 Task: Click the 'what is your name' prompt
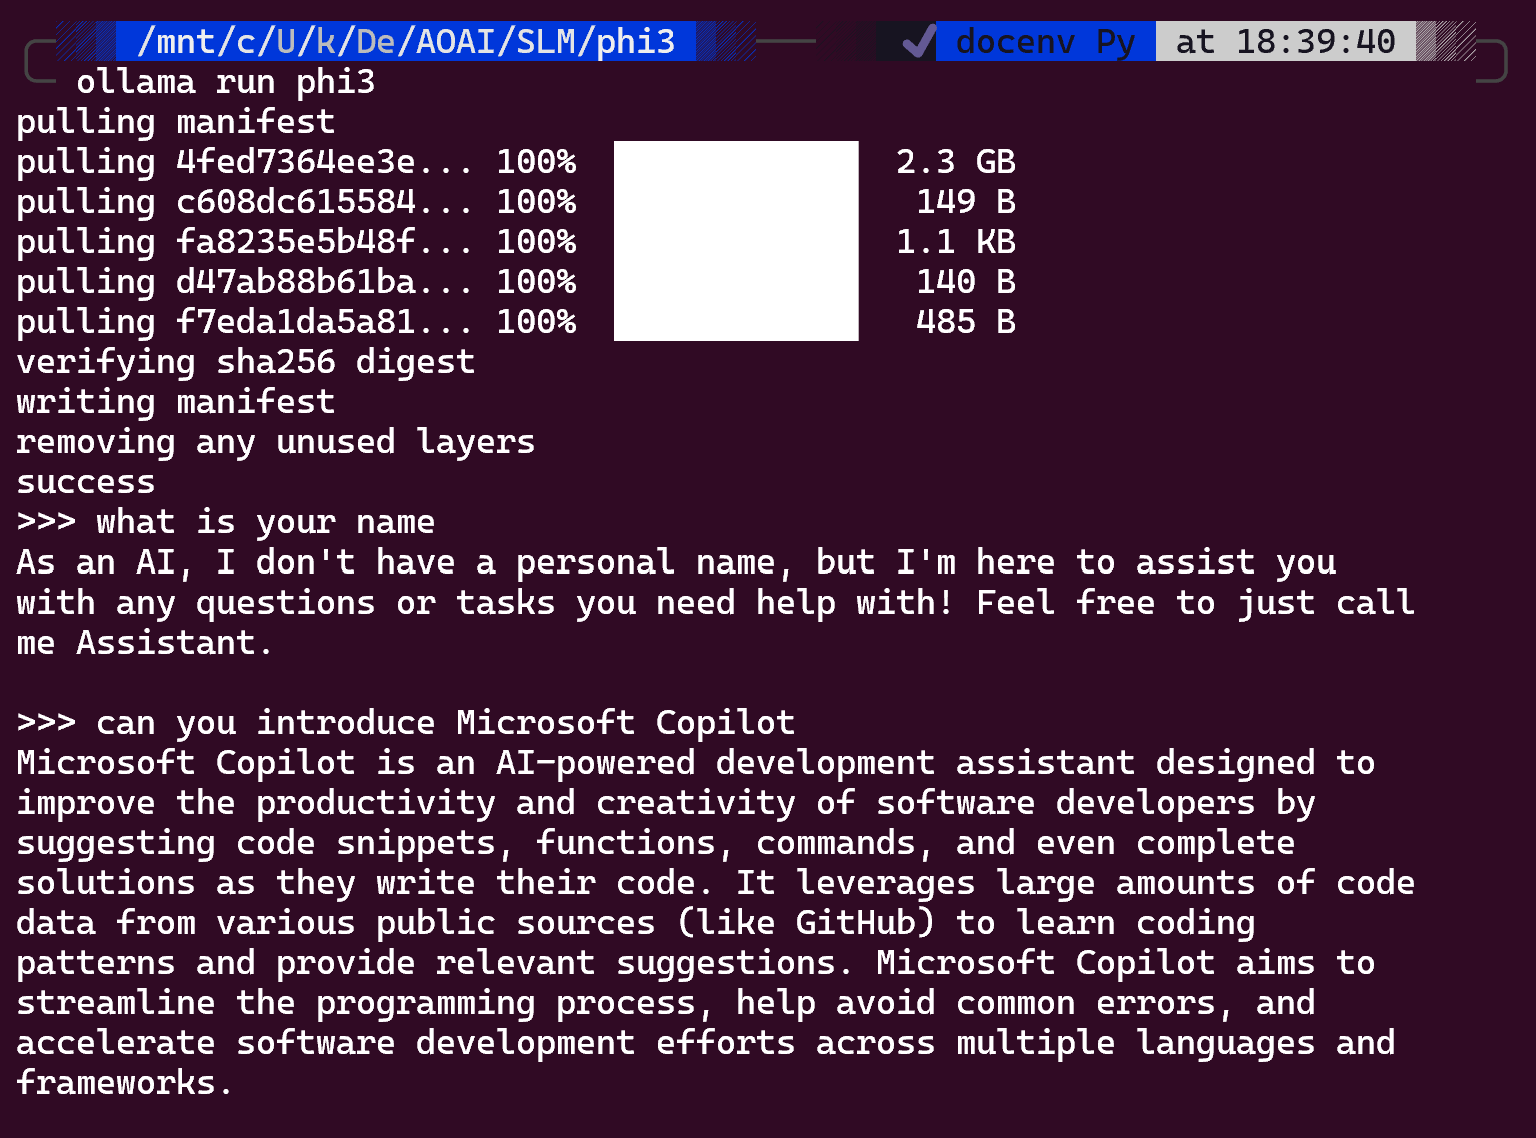266,523
